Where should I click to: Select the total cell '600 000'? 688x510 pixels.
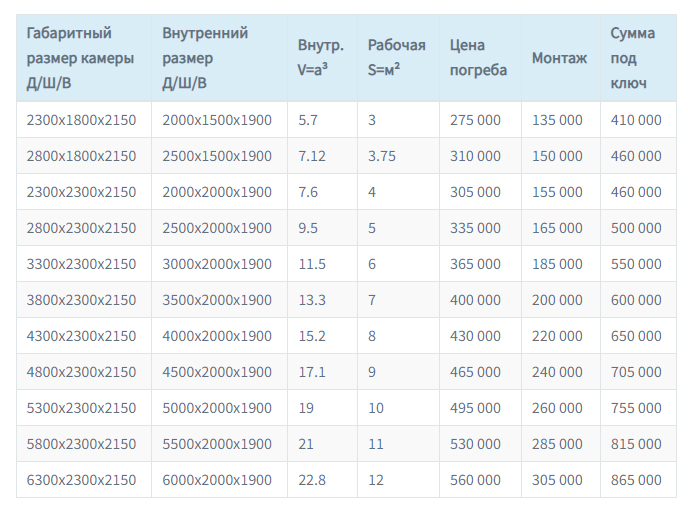point(638,300)
